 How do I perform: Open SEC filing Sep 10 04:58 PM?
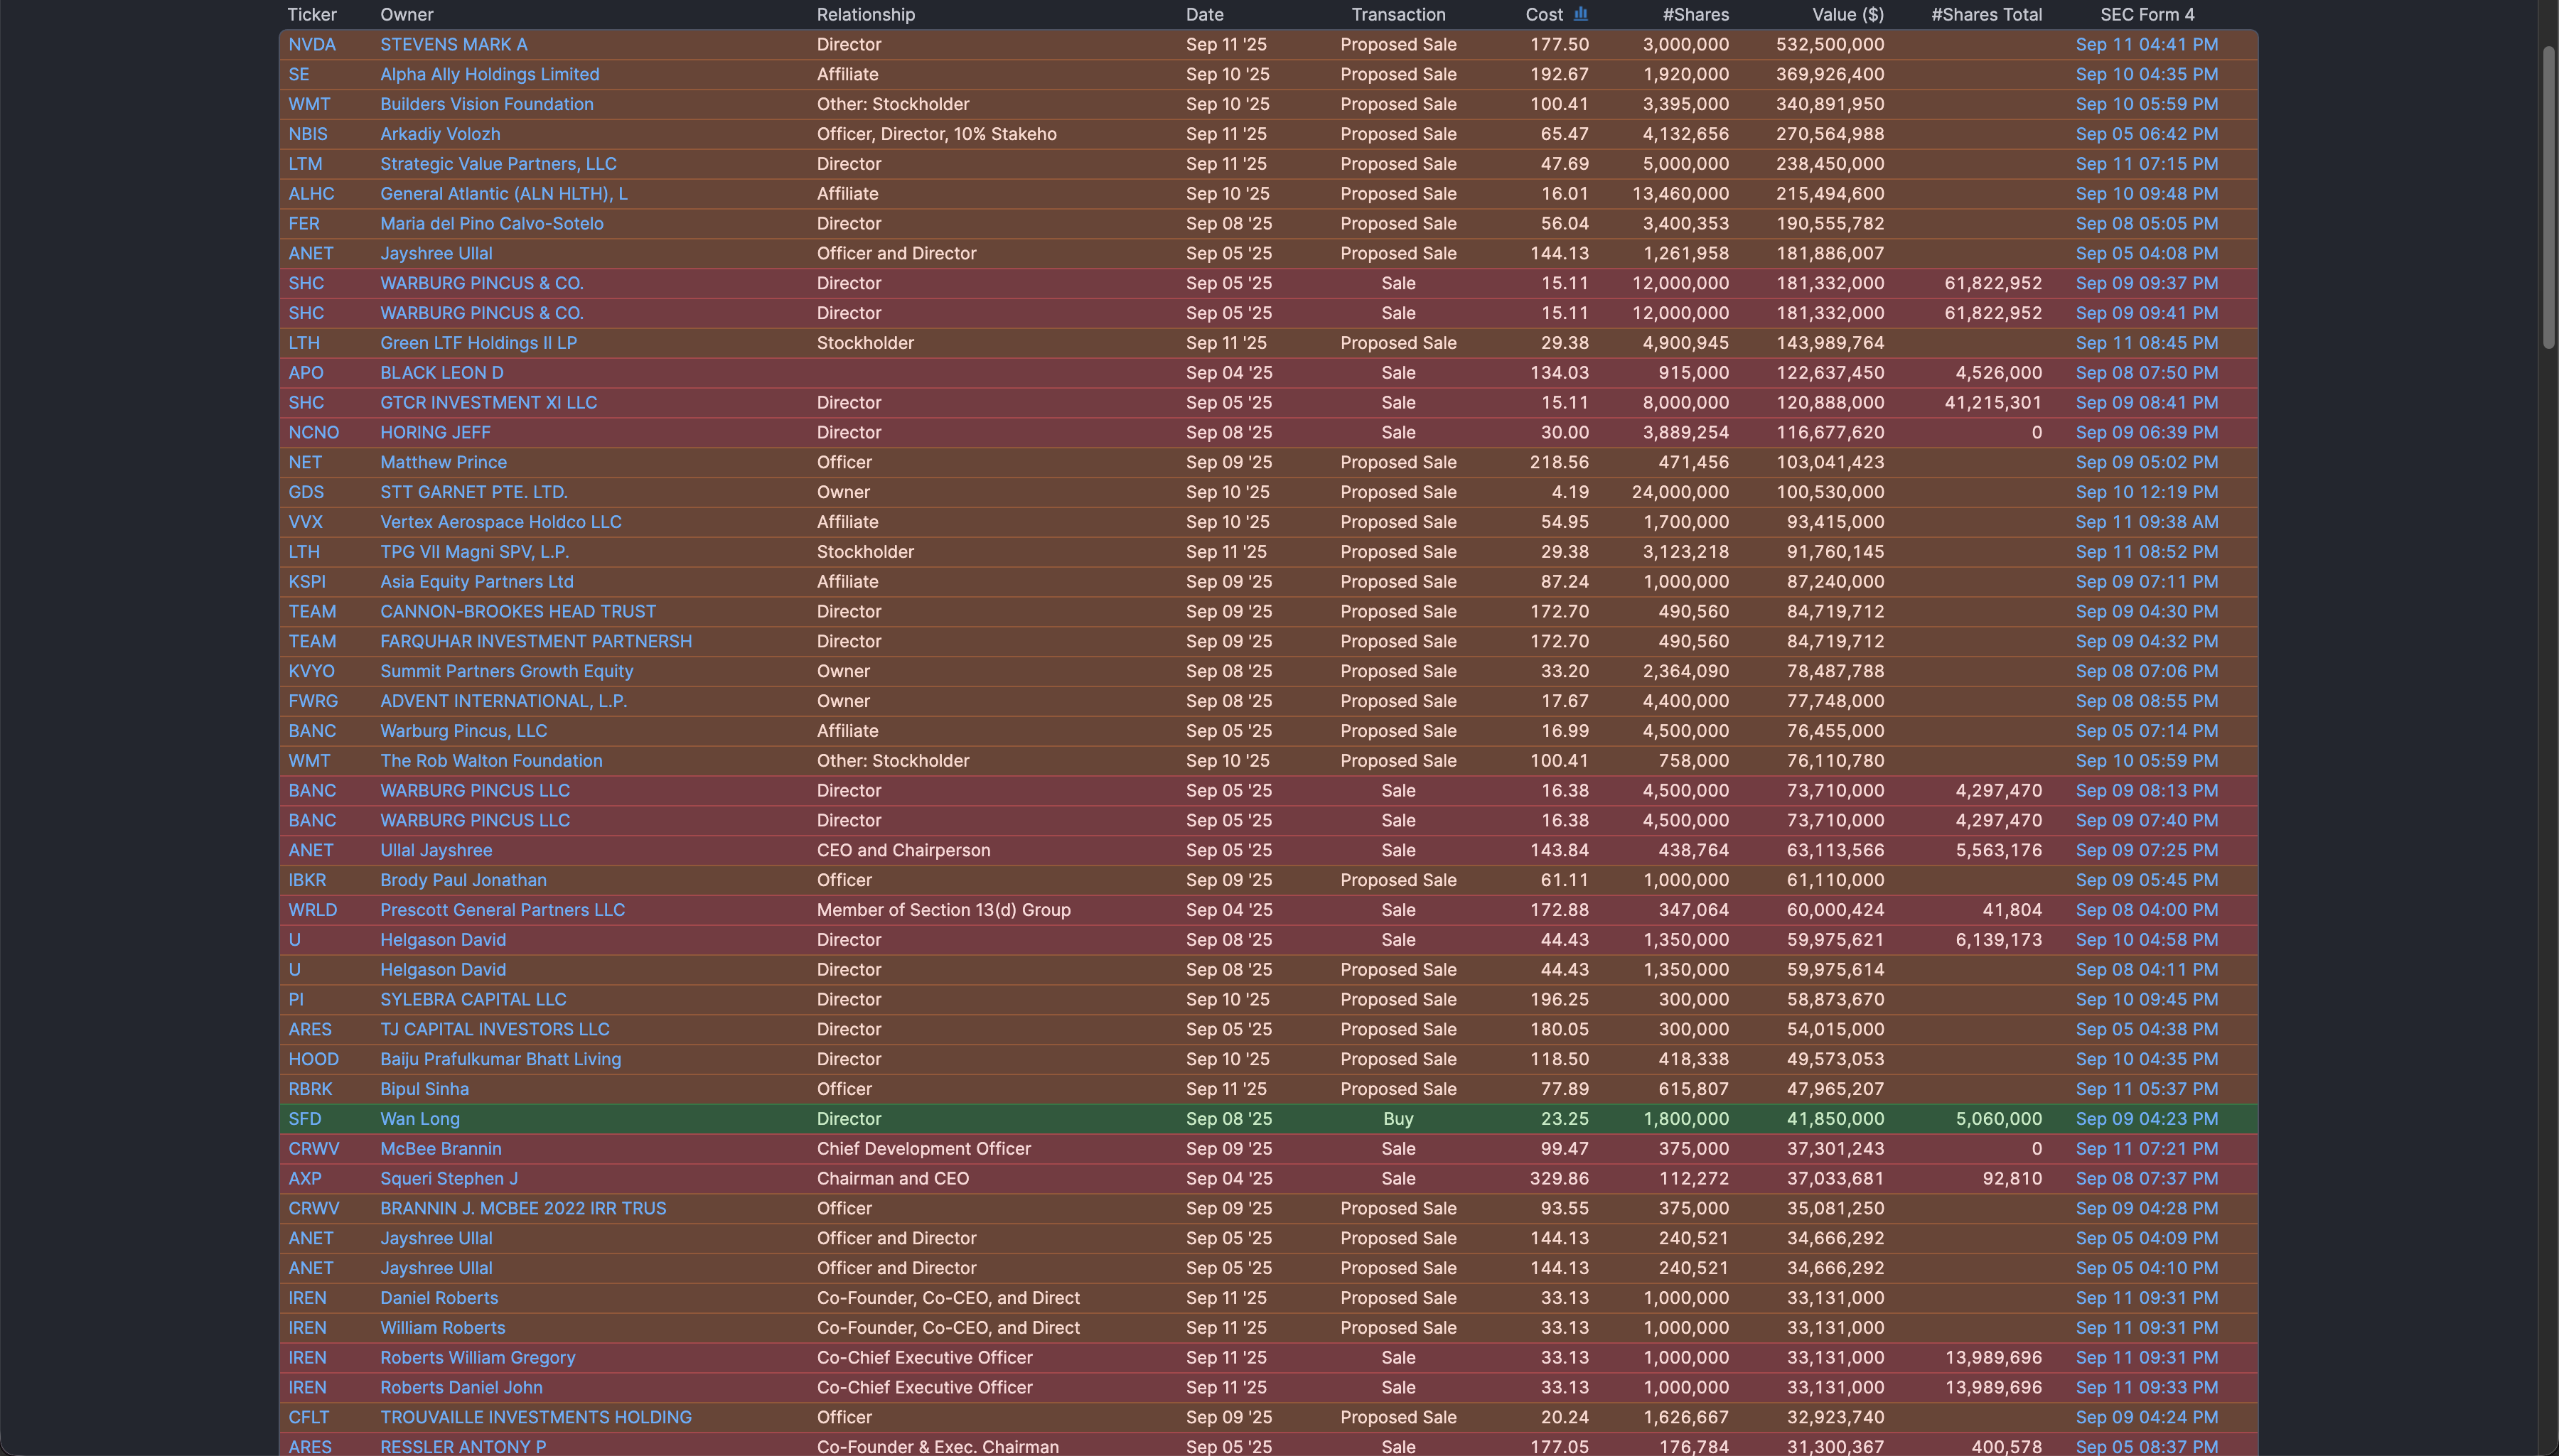(2146, 940)
